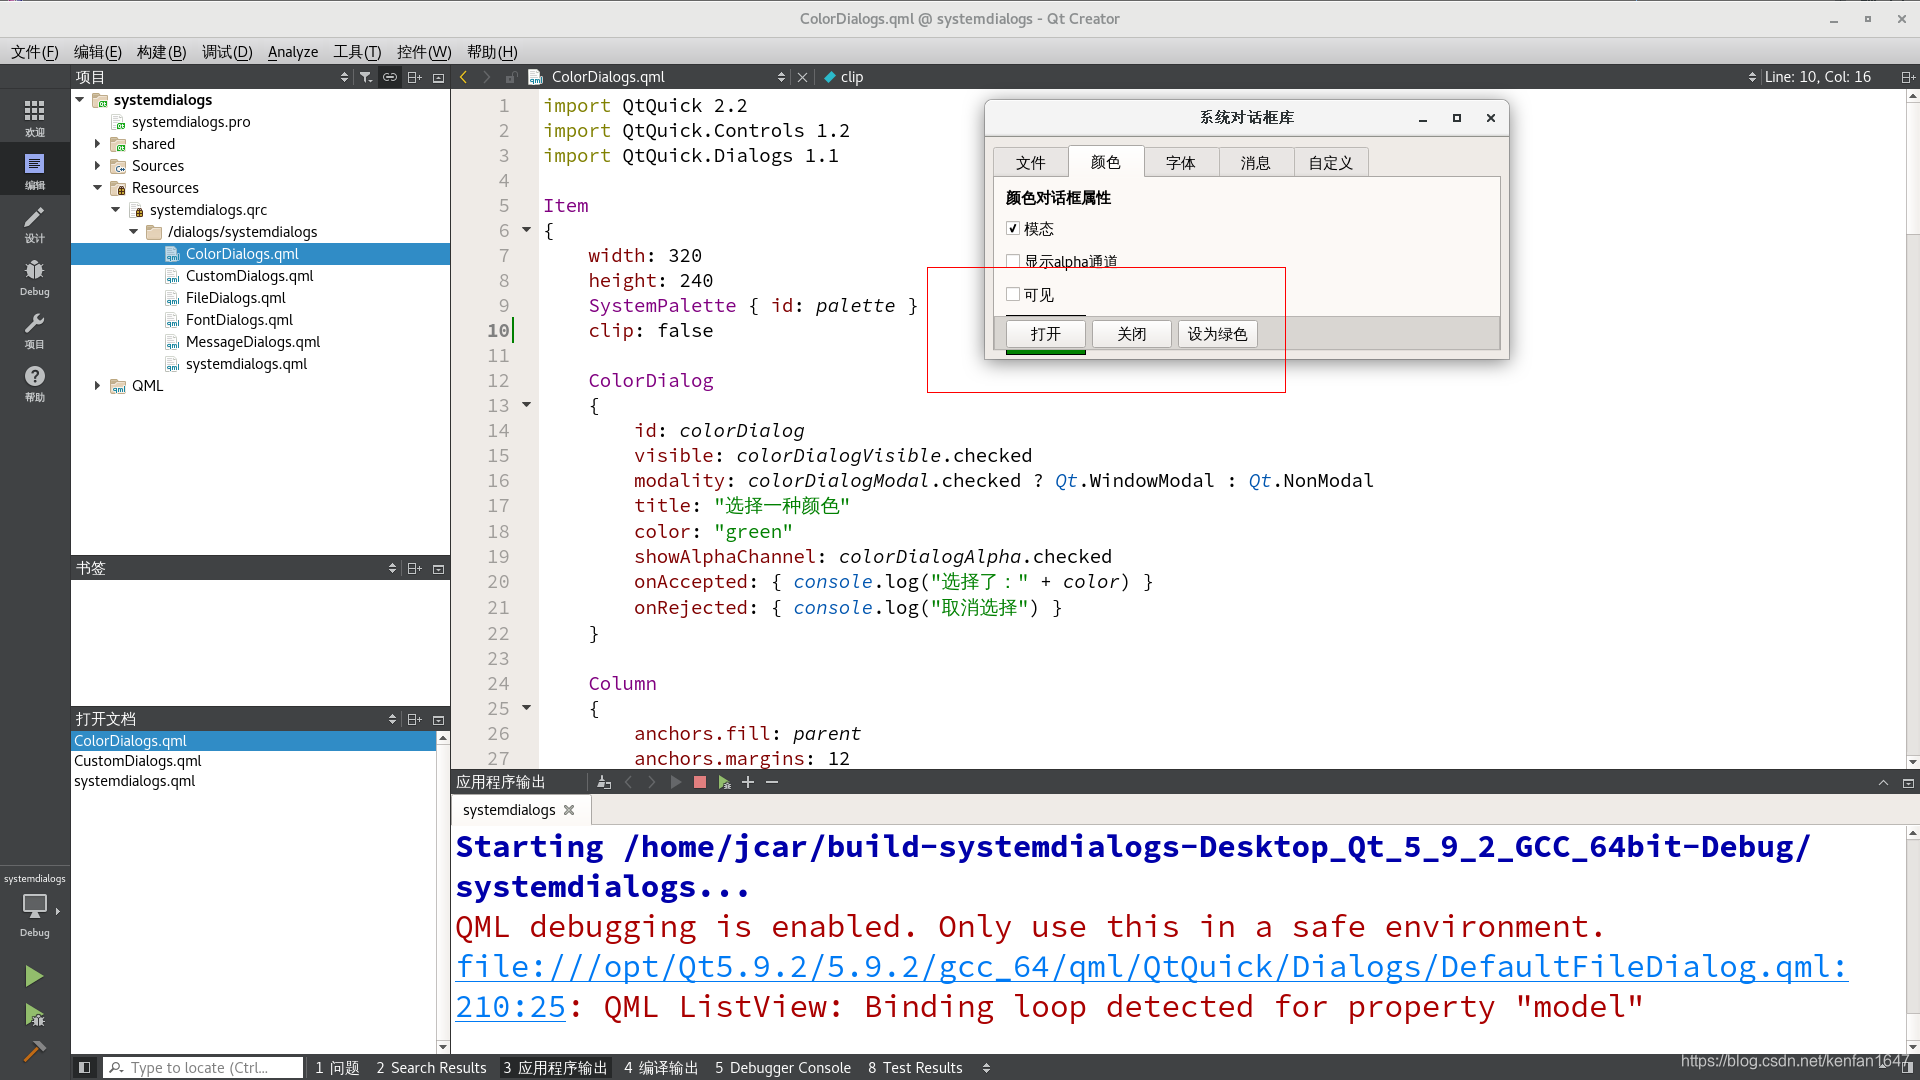Expand the QML tree node

coord(97,386)
